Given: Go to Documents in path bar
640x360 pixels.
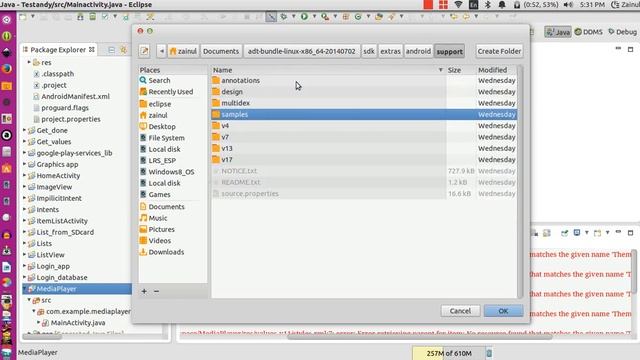Looking at the screenshot, I should tap(221, 51).
